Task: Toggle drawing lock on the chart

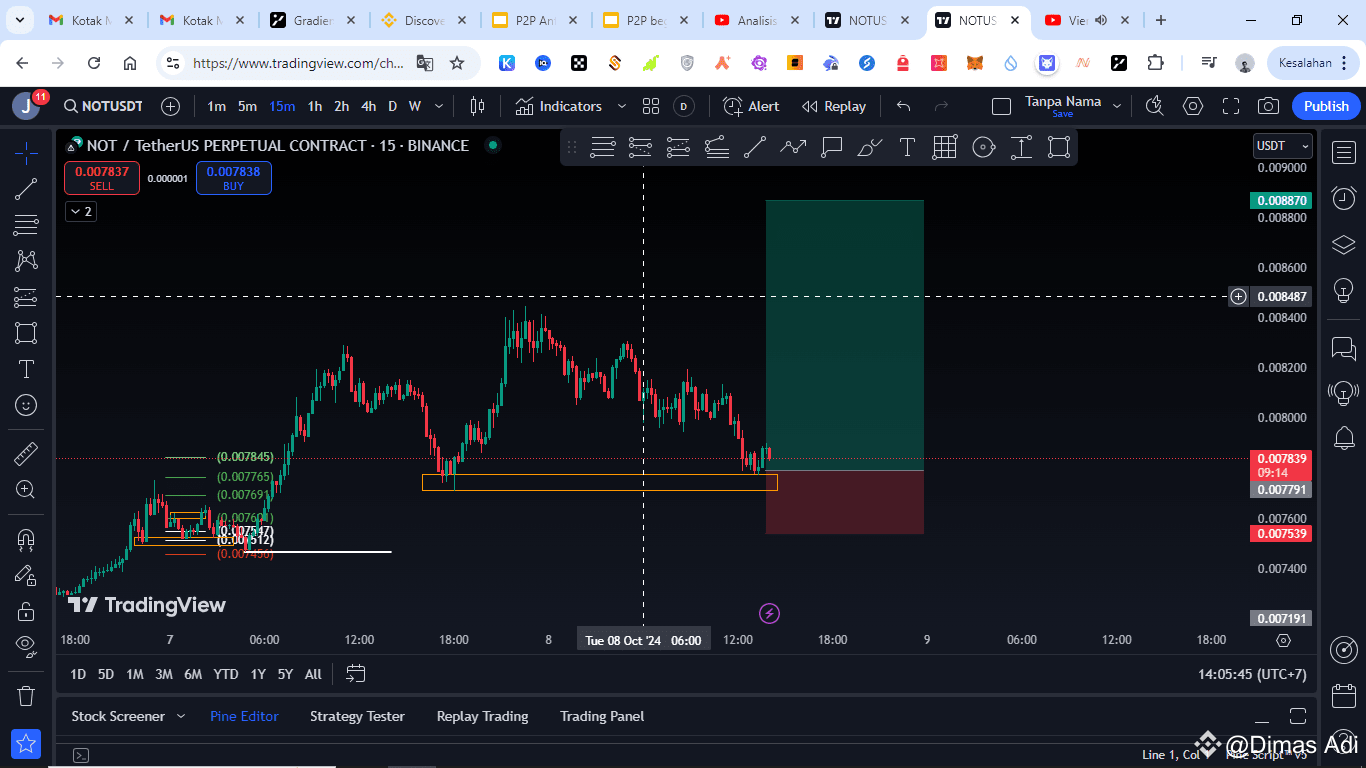Action: point(26,610)
